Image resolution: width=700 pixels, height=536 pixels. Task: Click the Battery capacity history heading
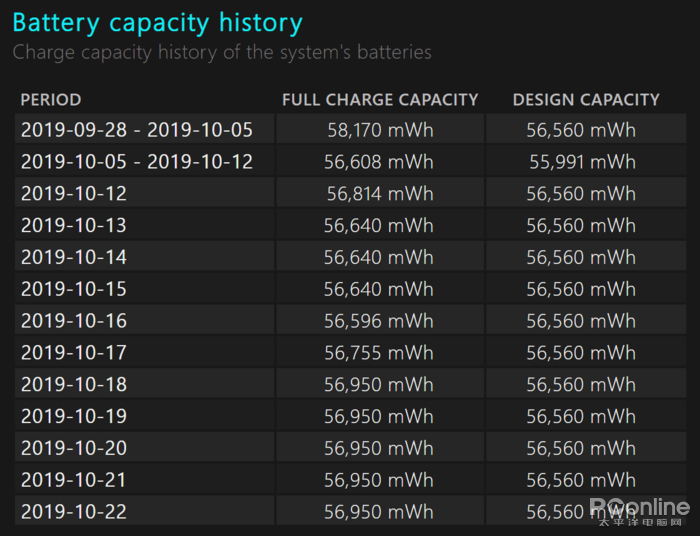(157, 22)
